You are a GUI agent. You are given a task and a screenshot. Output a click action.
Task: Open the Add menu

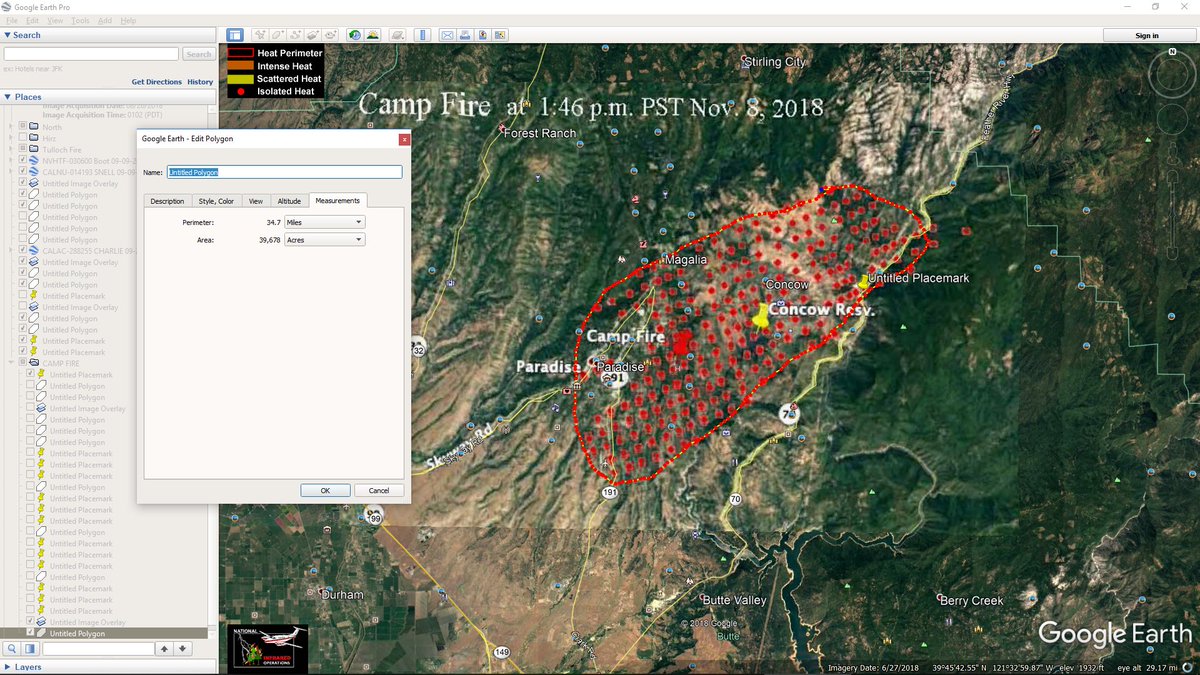click(x=105, y=20)
